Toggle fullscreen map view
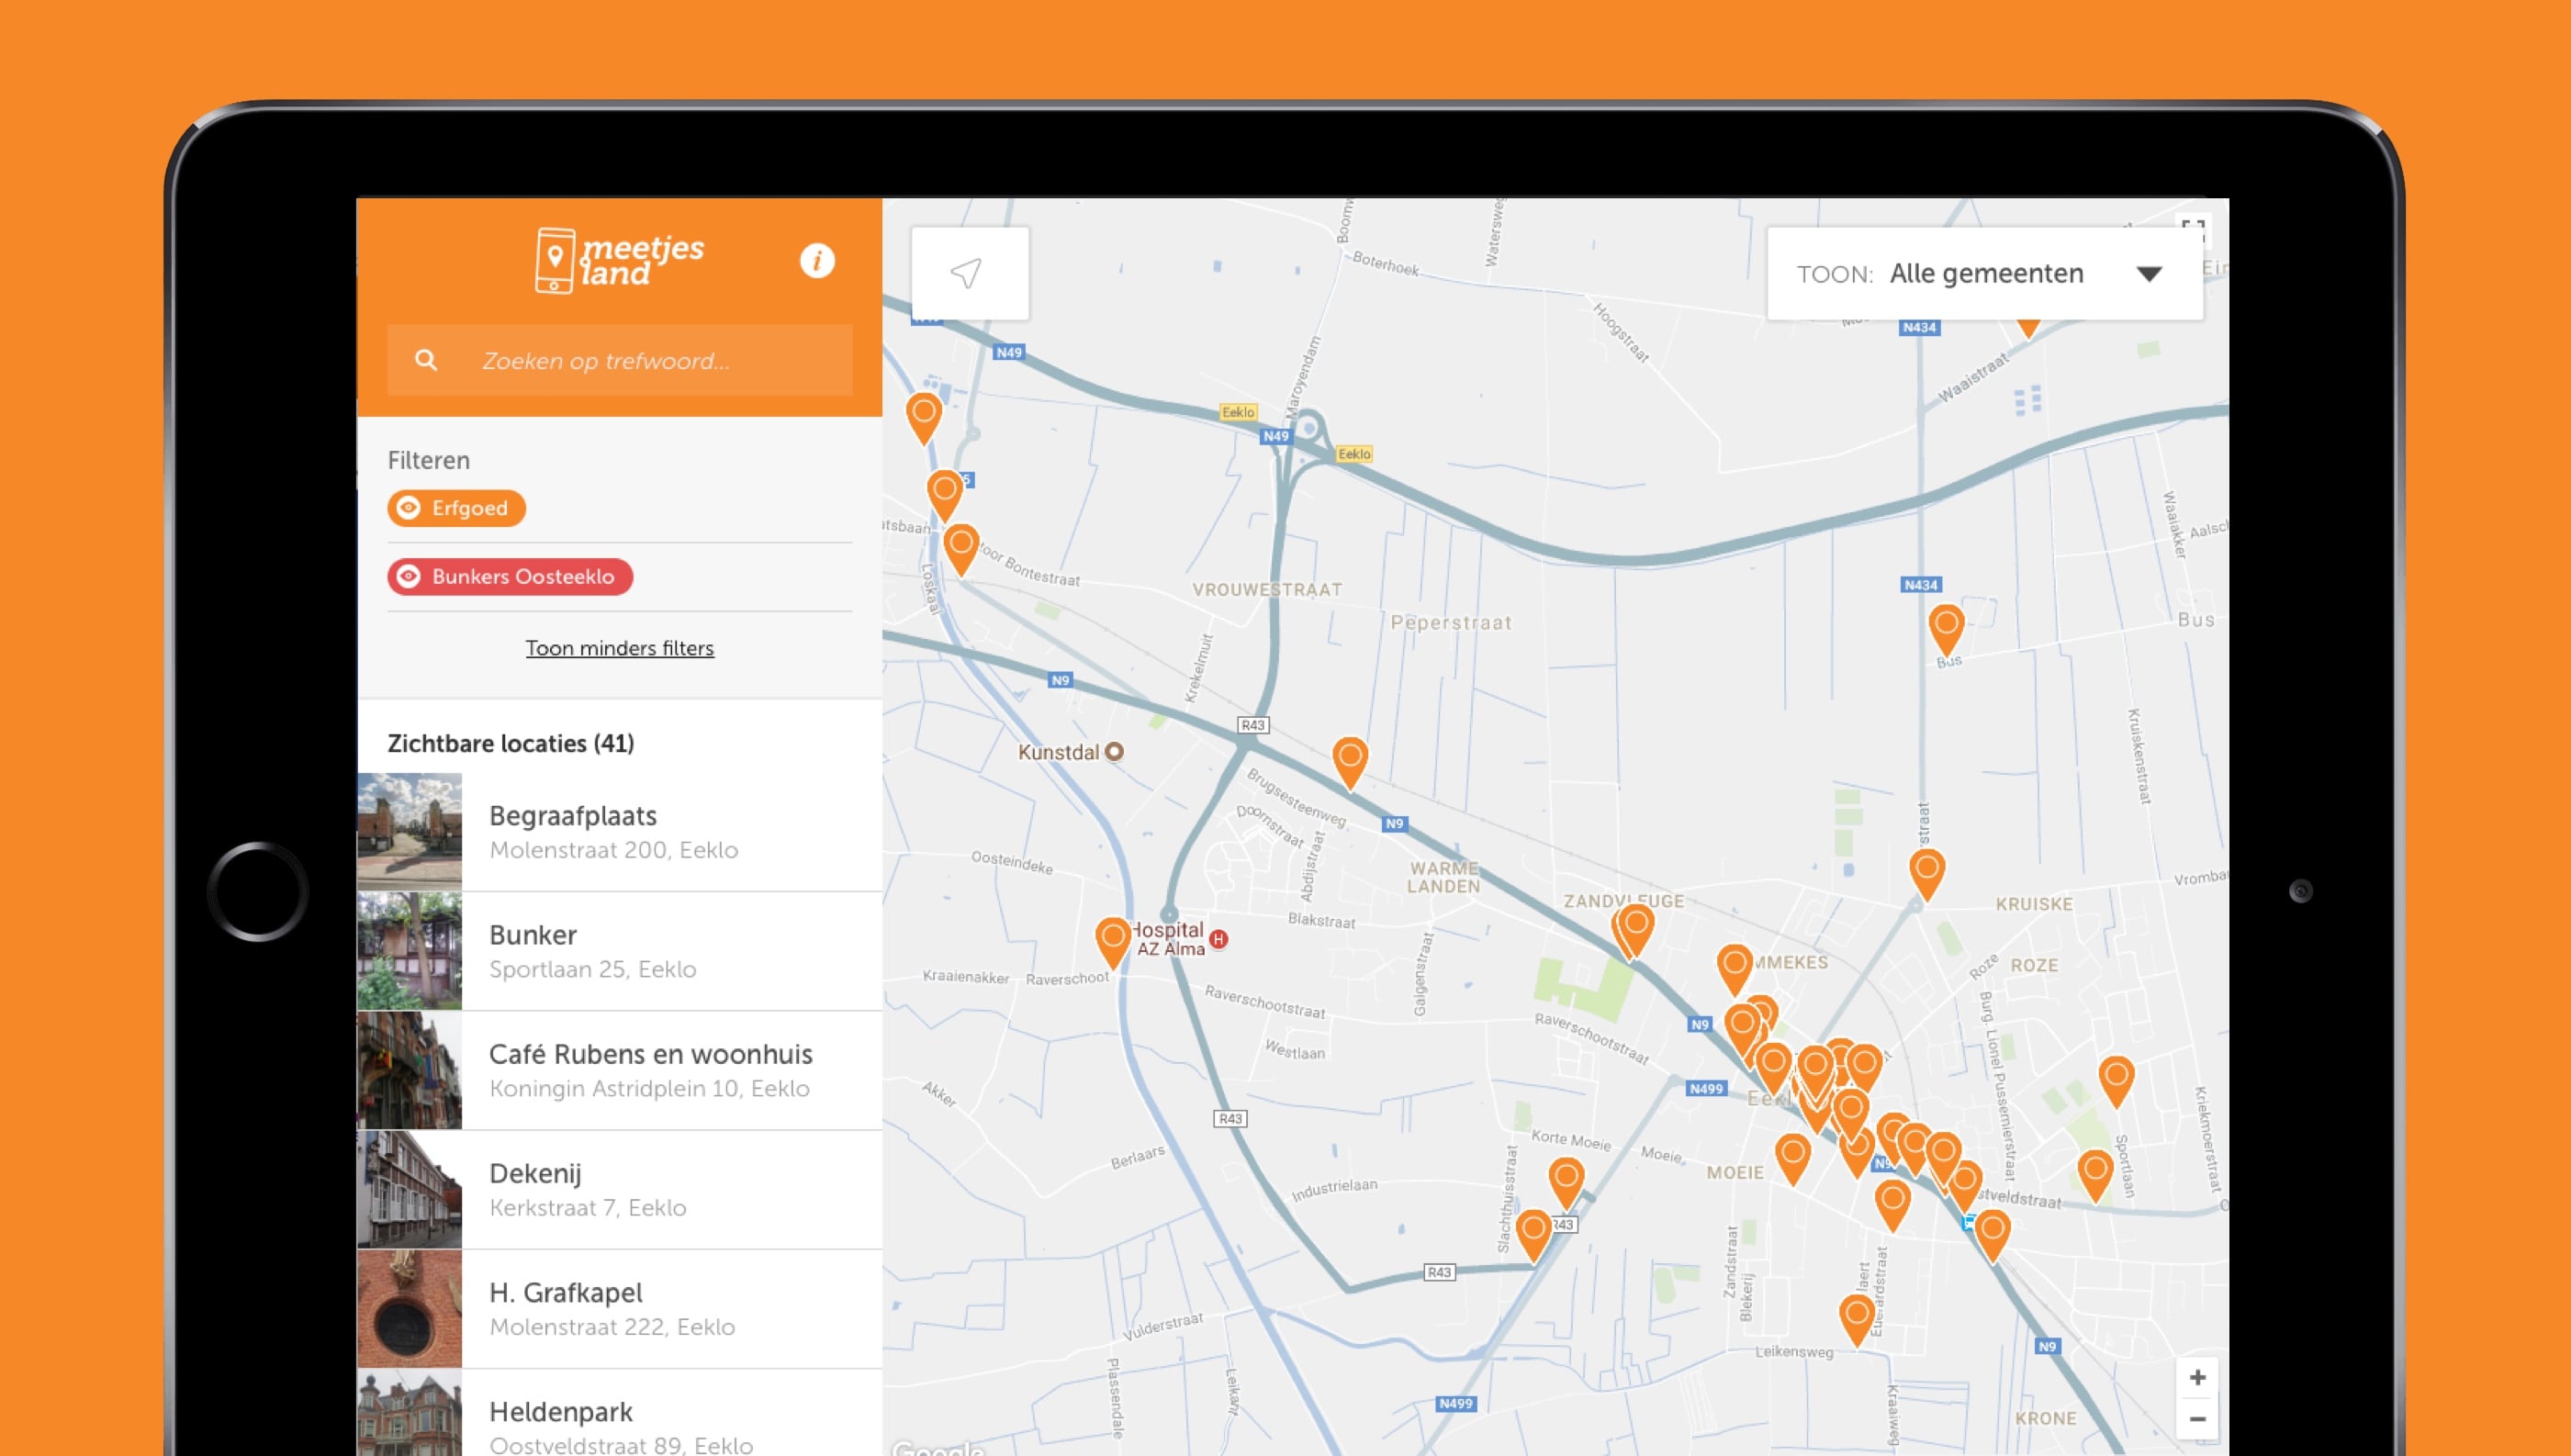This screenshot has height=1456, width=2571. point(2193,230)
